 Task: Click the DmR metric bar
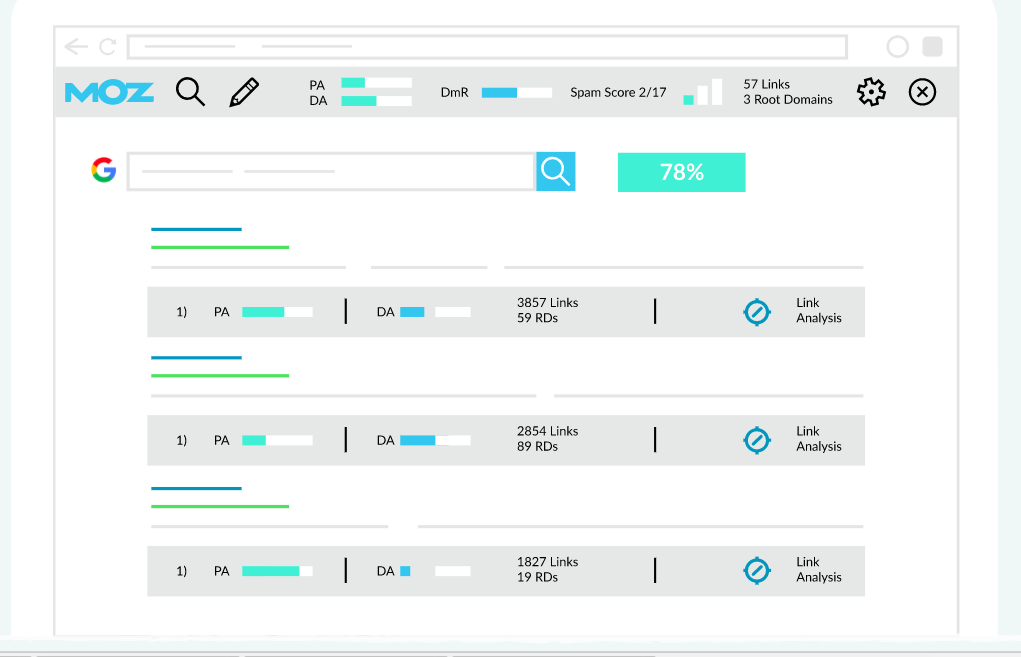point(516,92)
